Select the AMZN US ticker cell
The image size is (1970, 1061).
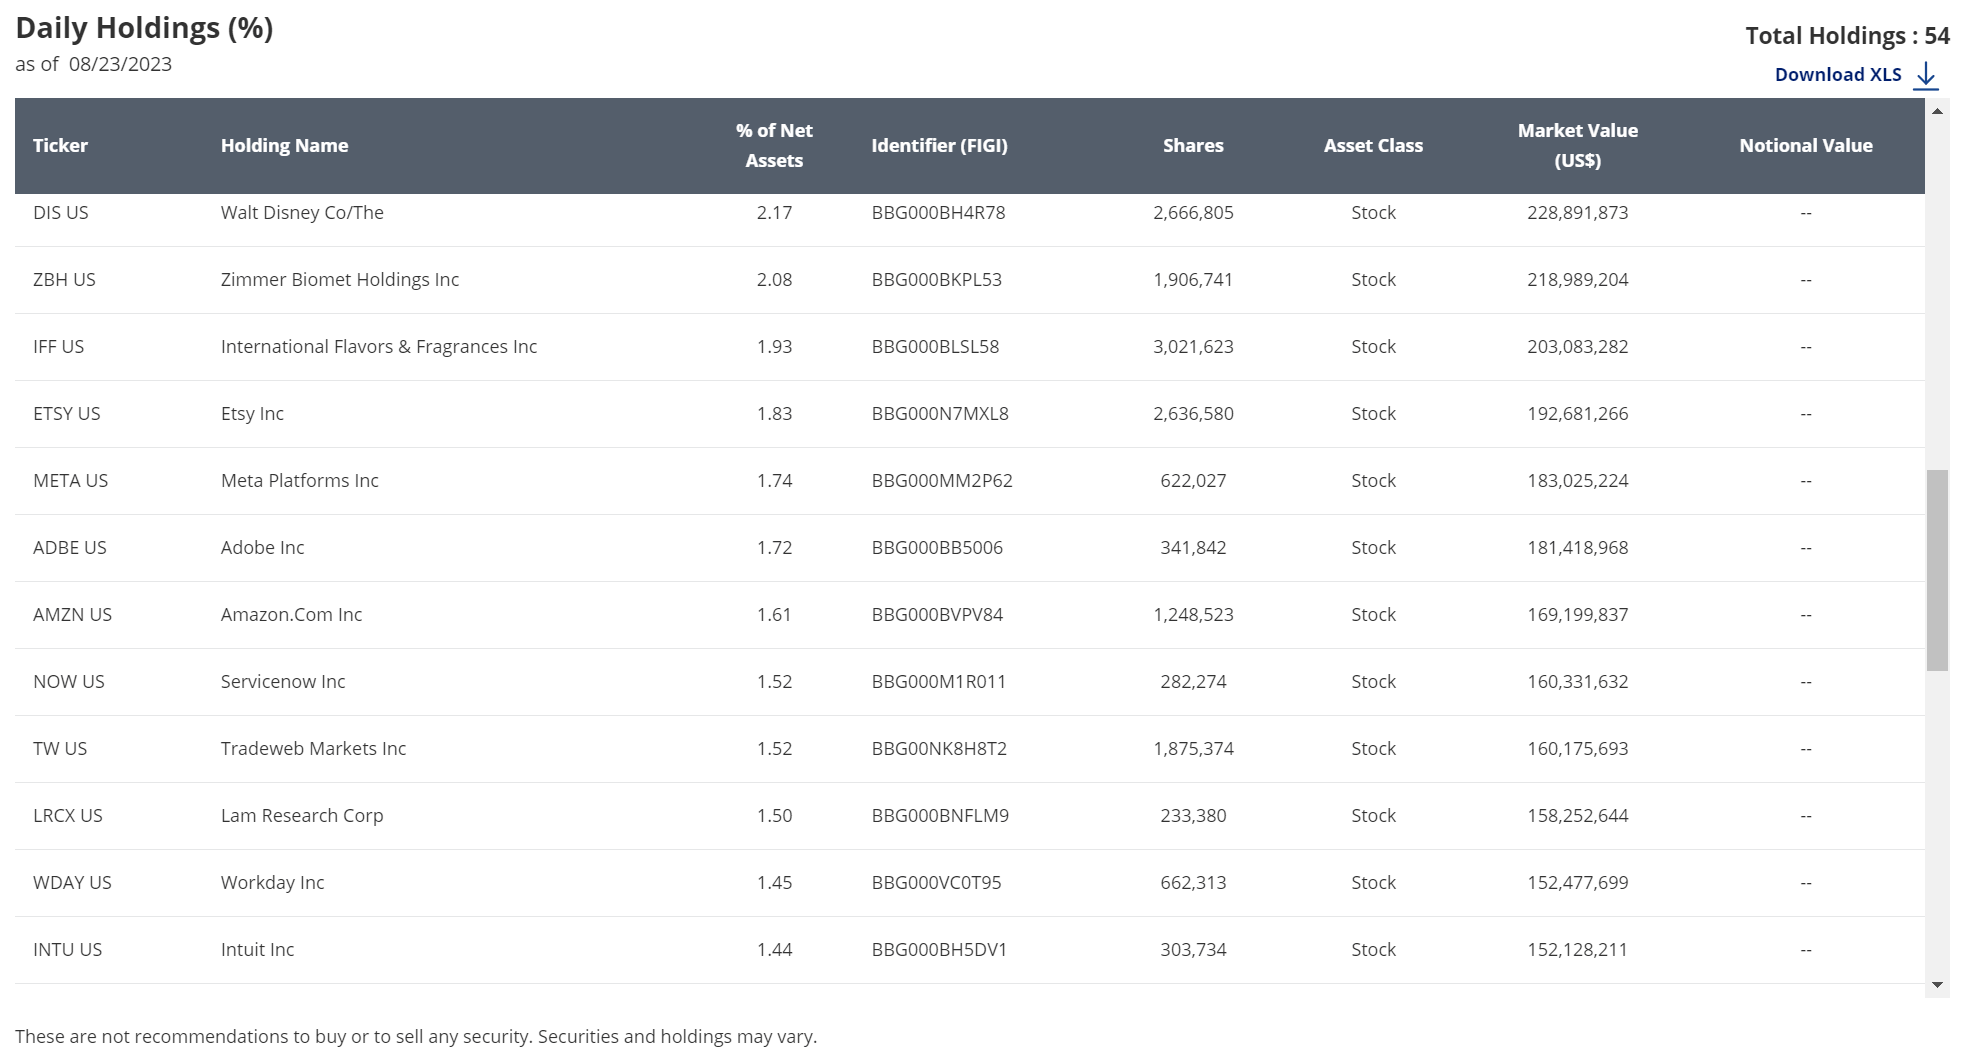(72, 615)
